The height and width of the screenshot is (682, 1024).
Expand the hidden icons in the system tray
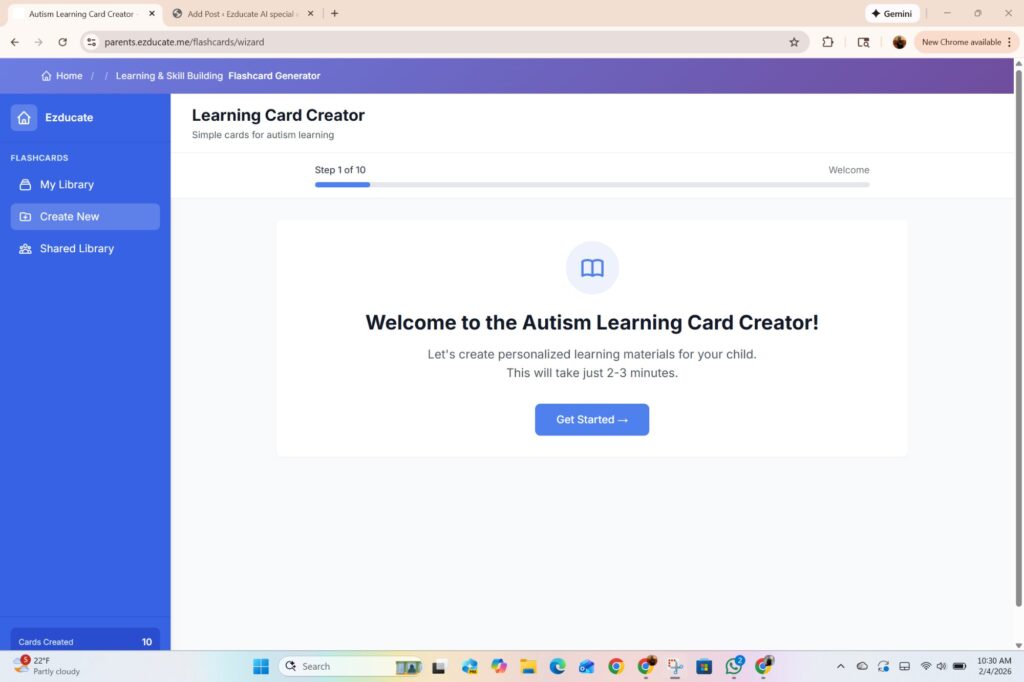click(840, 666)
